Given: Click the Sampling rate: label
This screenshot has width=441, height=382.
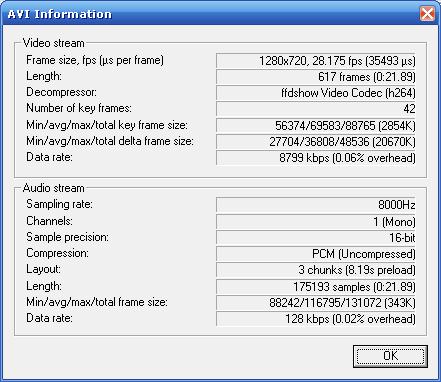Looking at the screenshot, I should click(x=59, y=204).
